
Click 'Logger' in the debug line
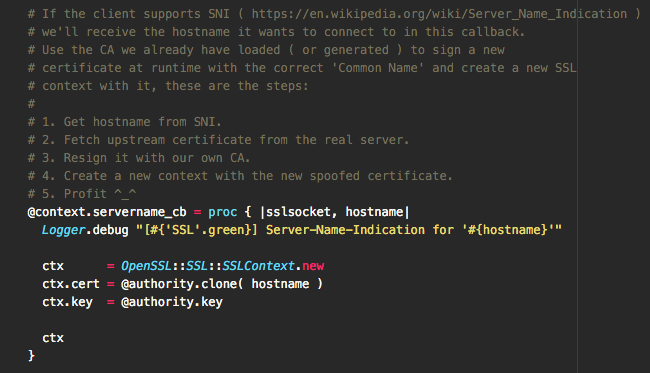coord(63,230)
